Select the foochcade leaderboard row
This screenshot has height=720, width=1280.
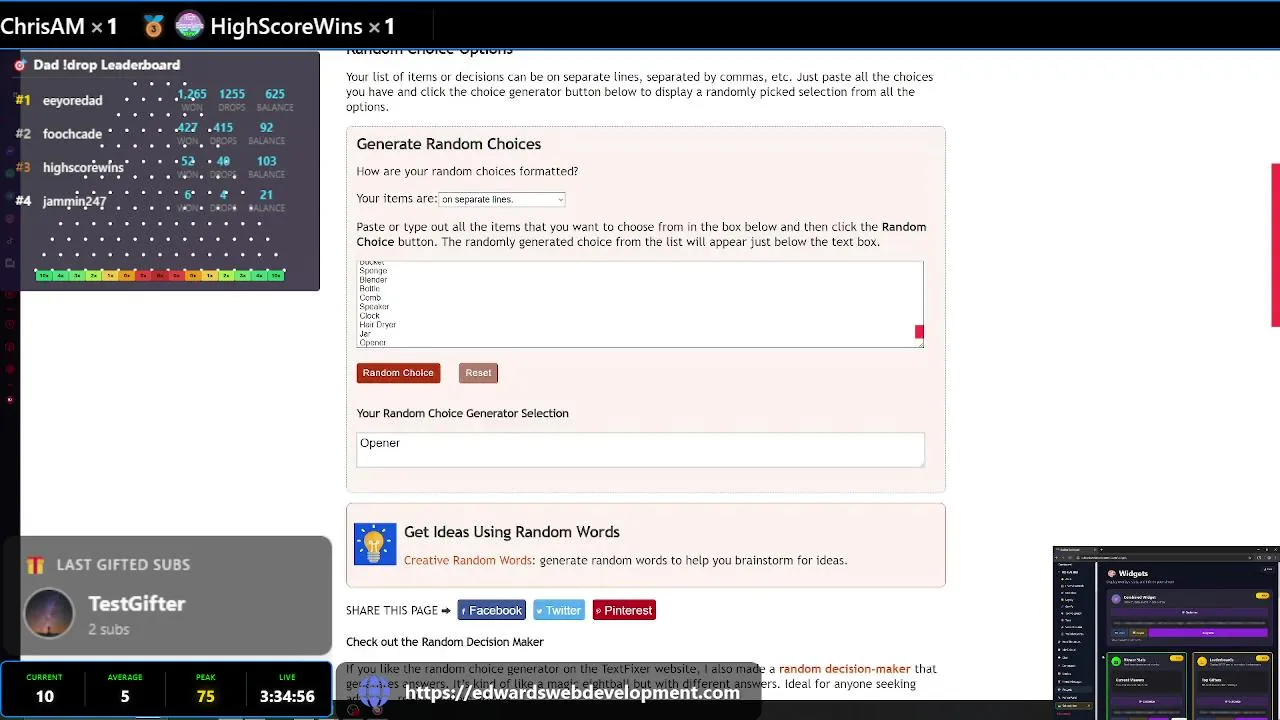tap(153, 134)
